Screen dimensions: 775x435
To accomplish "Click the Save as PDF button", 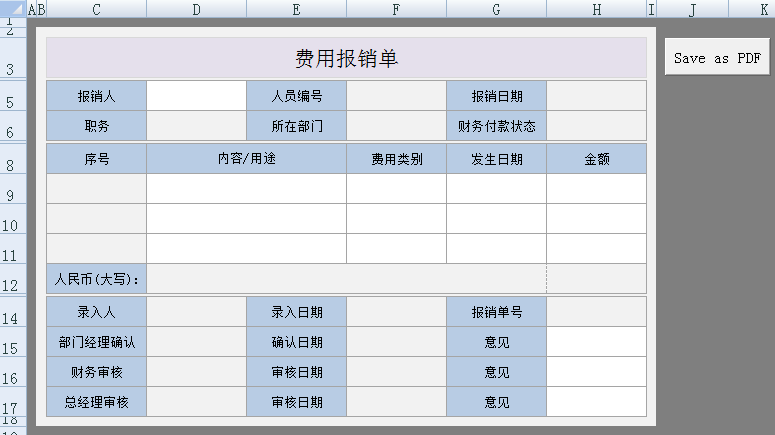I will (717, 57).
